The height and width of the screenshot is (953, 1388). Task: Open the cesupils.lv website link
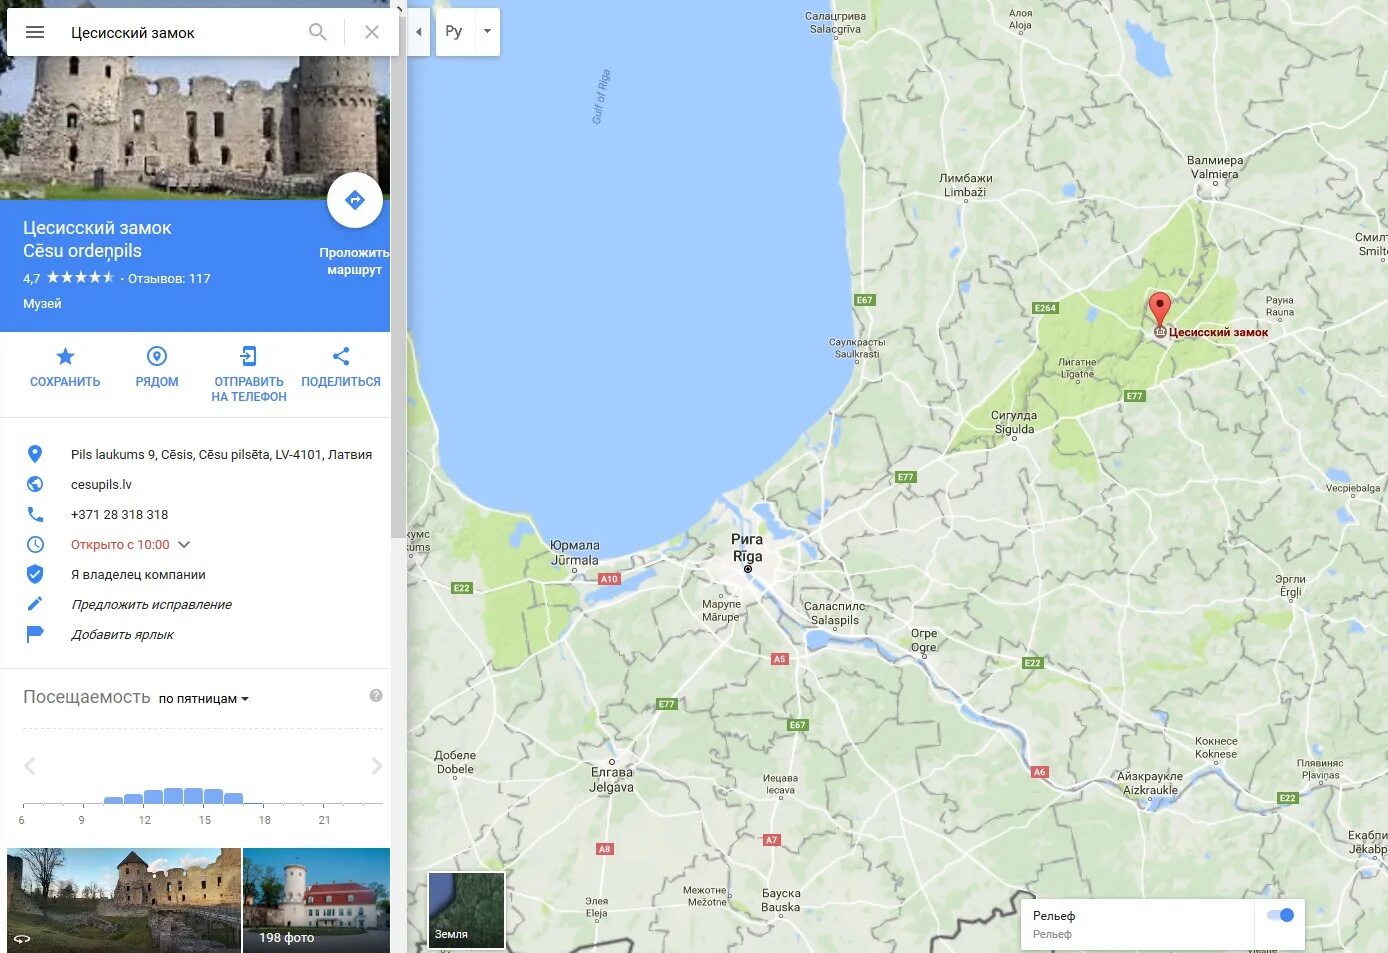pos(101,484)
